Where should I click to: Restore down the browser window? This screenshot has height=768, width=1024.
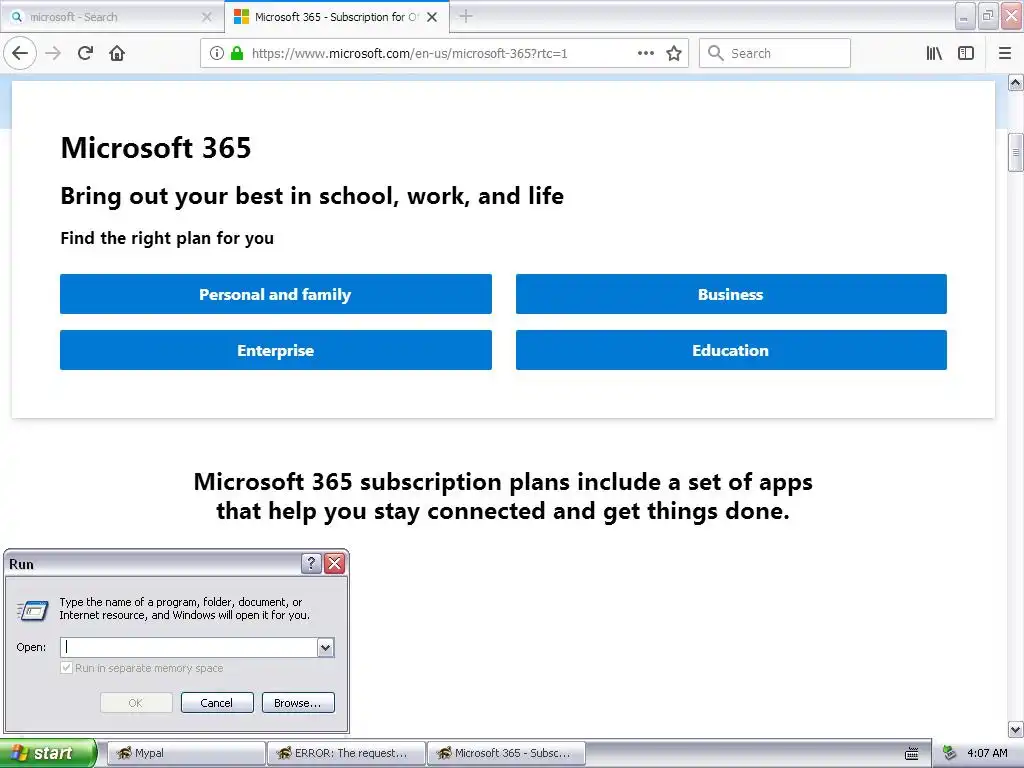[x=987, y=16]
